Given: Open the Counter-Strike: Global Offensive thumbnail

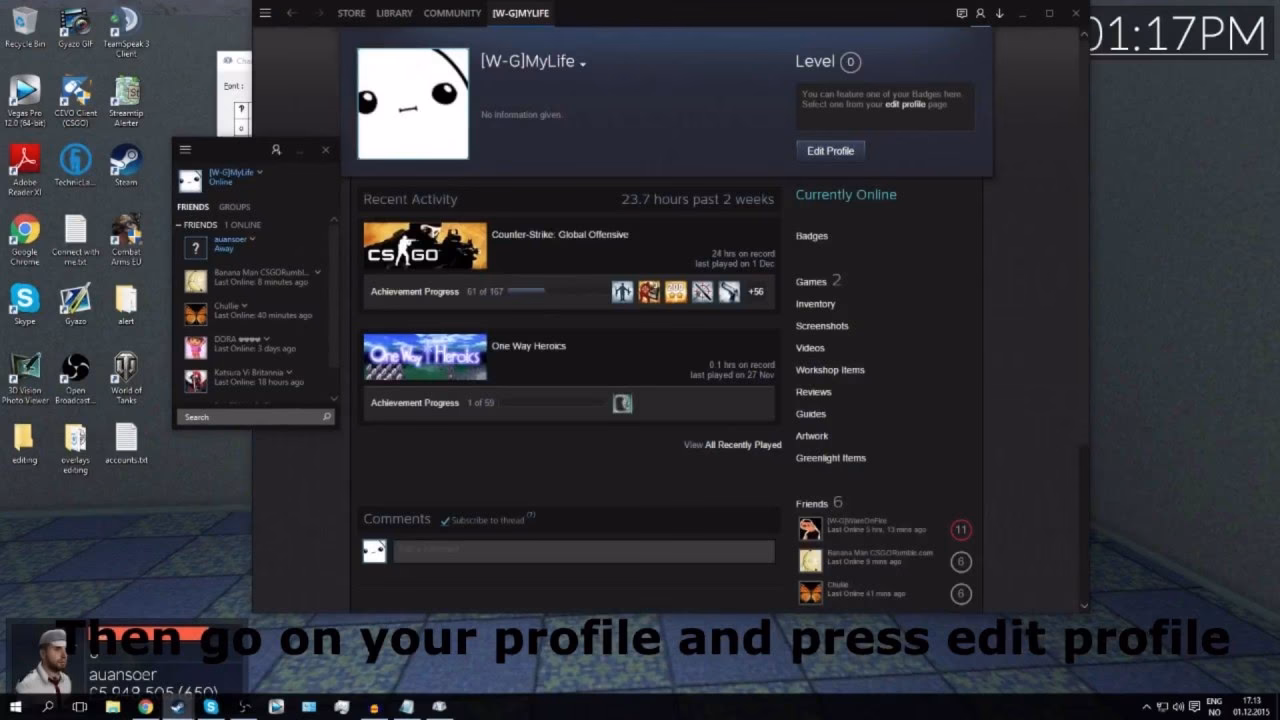Looking at the screenshot, I should (x=425, y=245).
